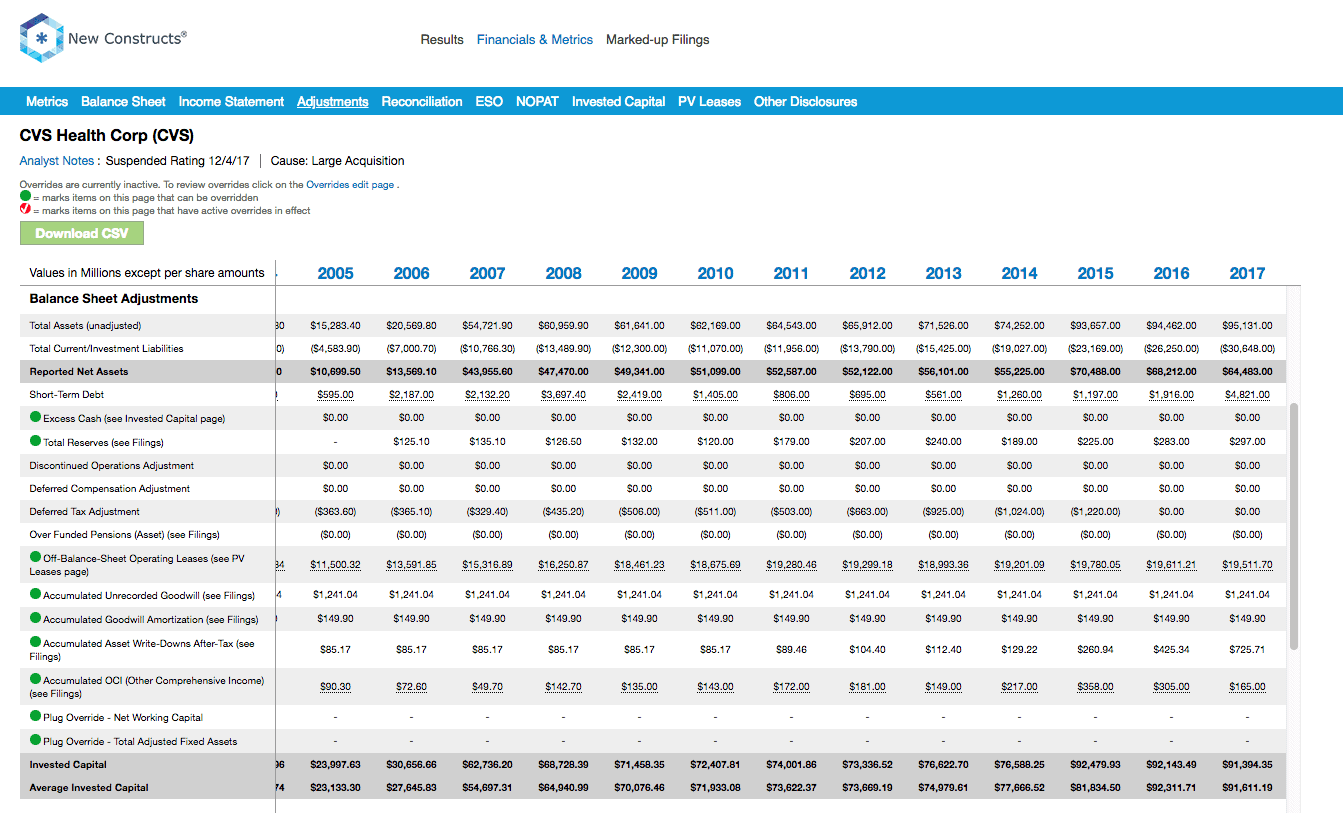Click the New Constructs hexagon logo
The width and height of the screenshot is (1343, 813).
click(40, 39)
